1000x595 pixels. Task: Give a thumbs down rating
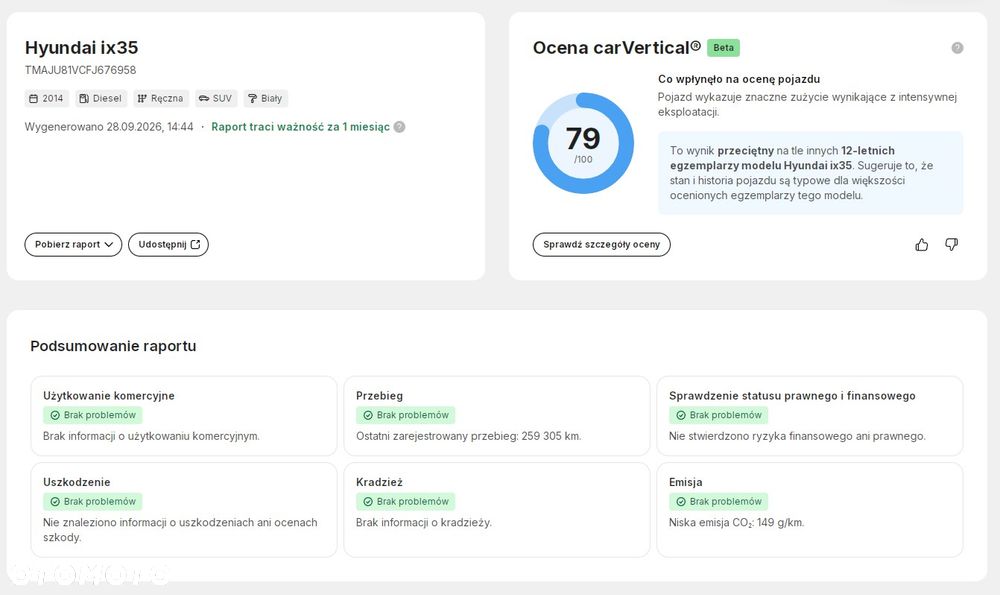(952, 244)
